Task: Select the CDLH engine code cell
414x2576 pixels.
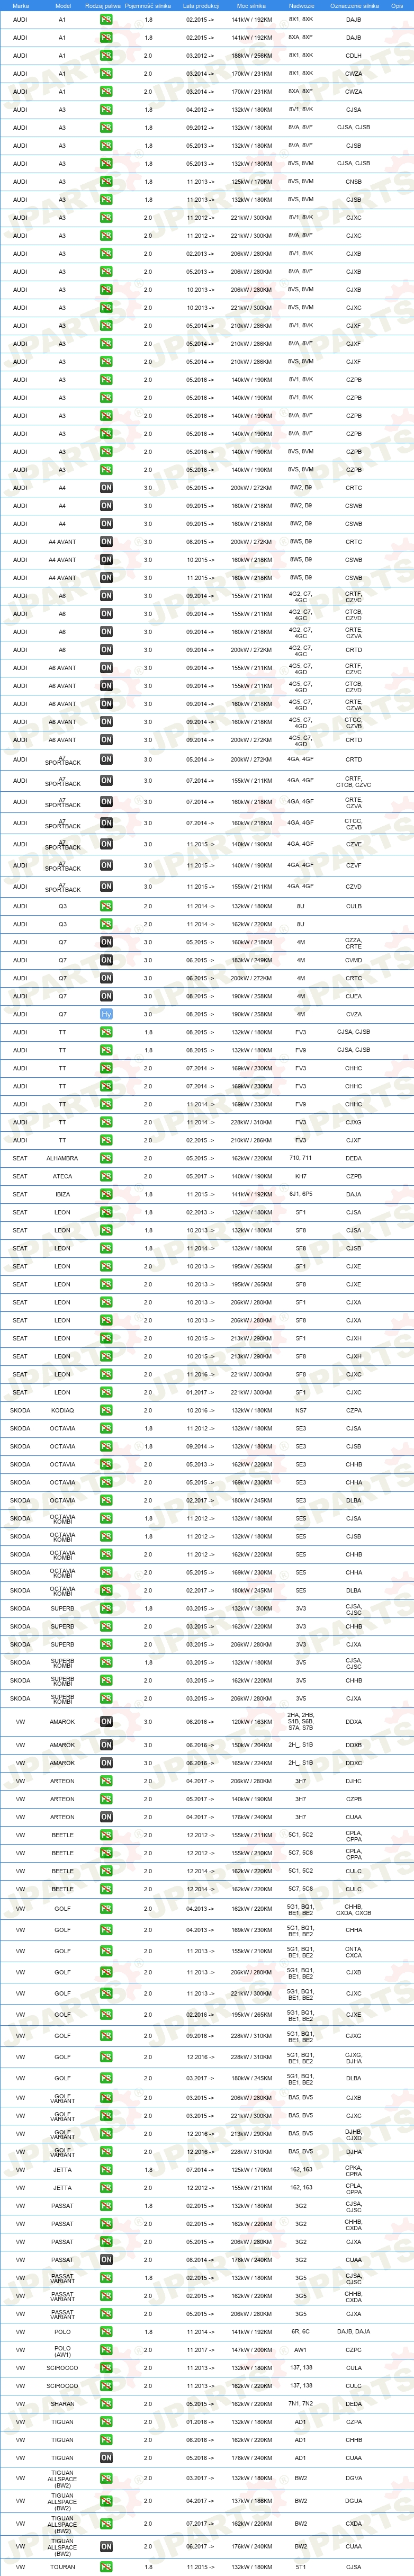Action: pos(354,56)
